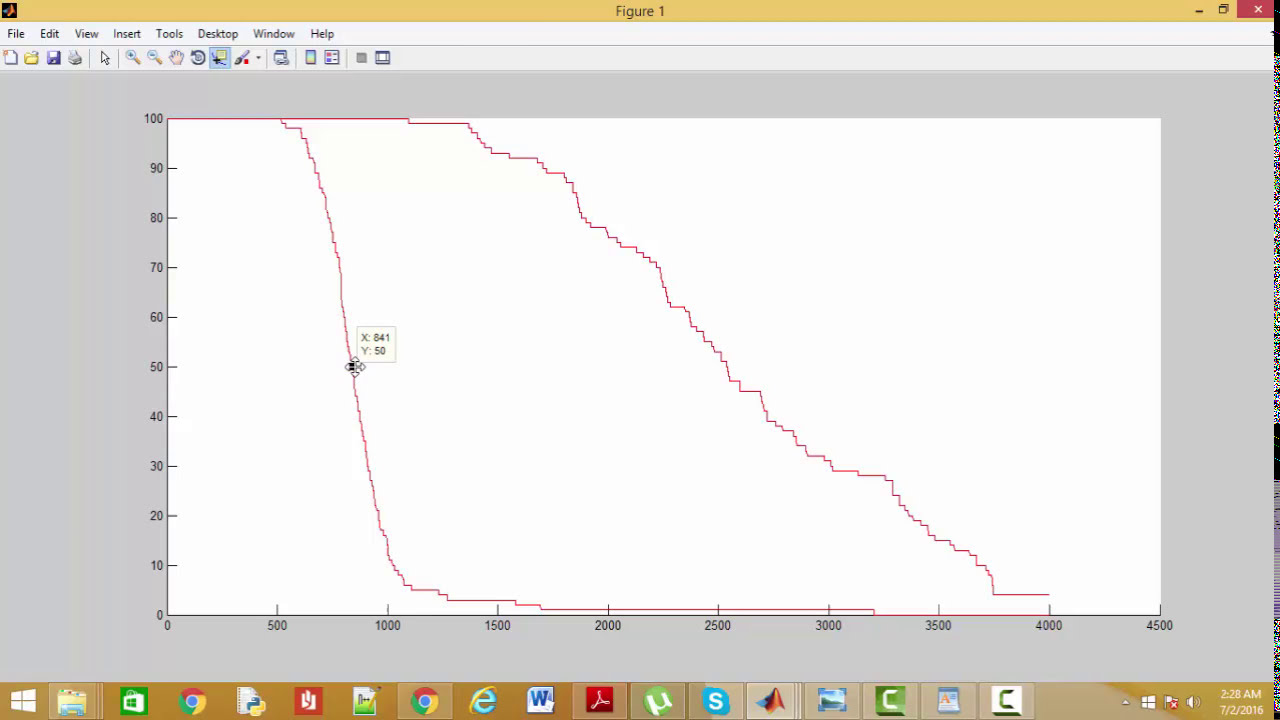Open Adobe Reader from the taskbar
1280x720 pixels.
click(x=600, y=701)
